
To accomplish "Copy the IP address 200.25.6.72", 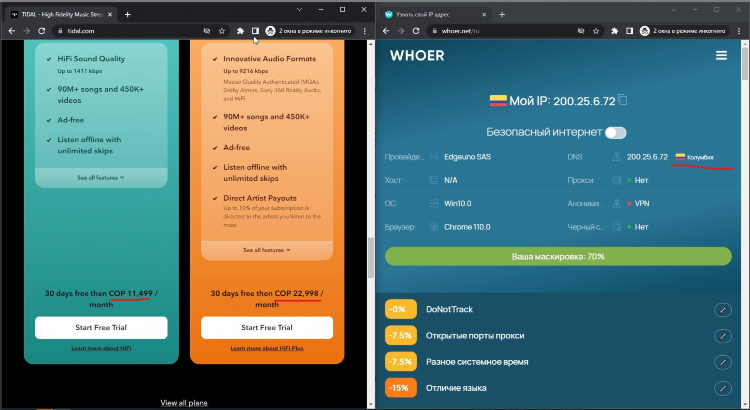I will coord(622,100).
